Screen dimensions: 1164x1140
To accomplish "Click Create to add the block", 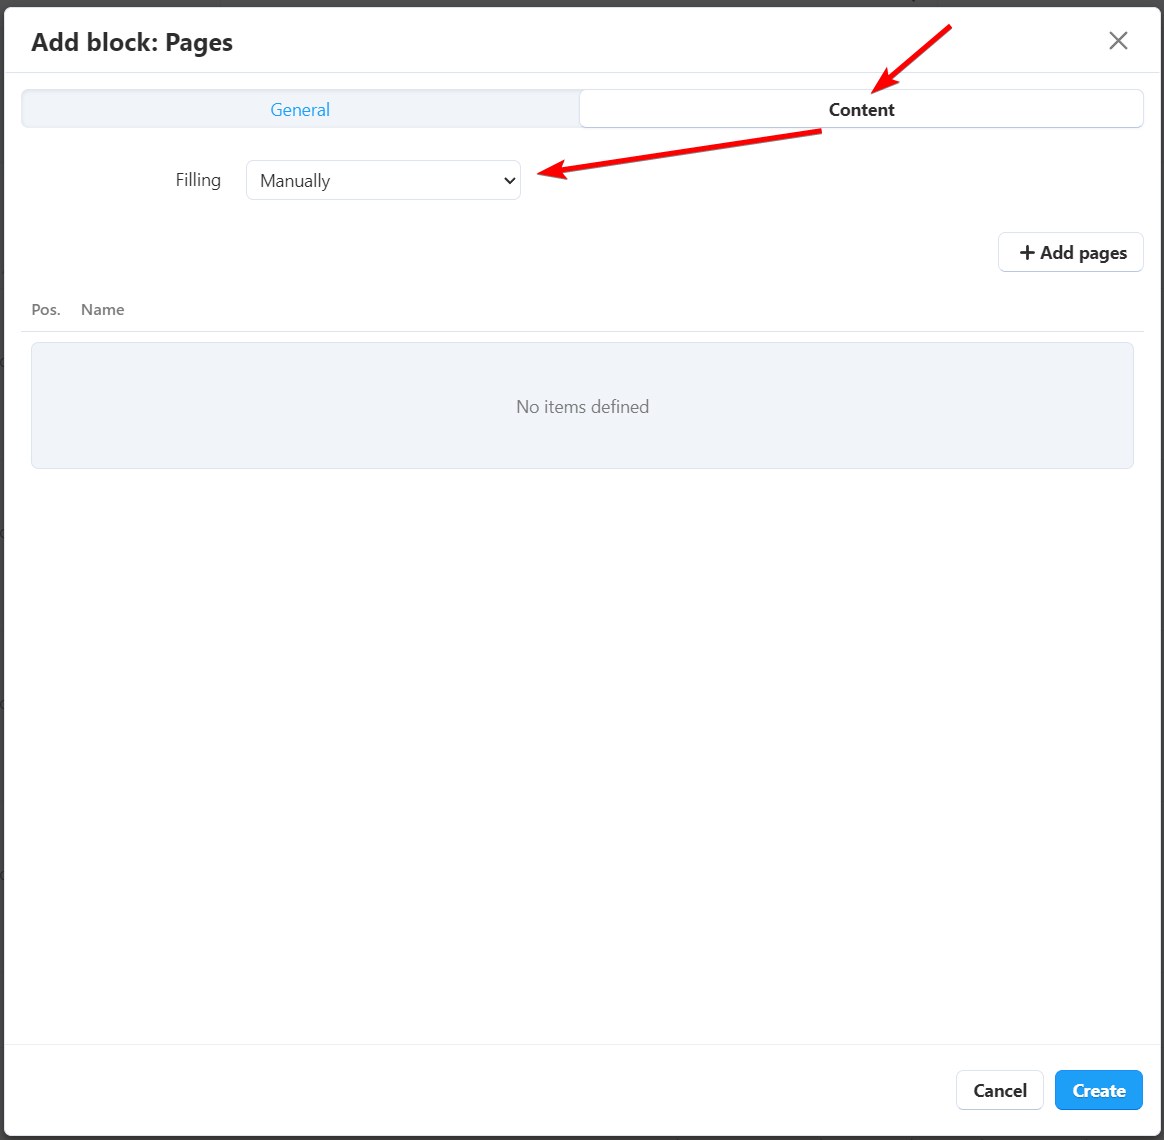I will click(1098, 1090).
